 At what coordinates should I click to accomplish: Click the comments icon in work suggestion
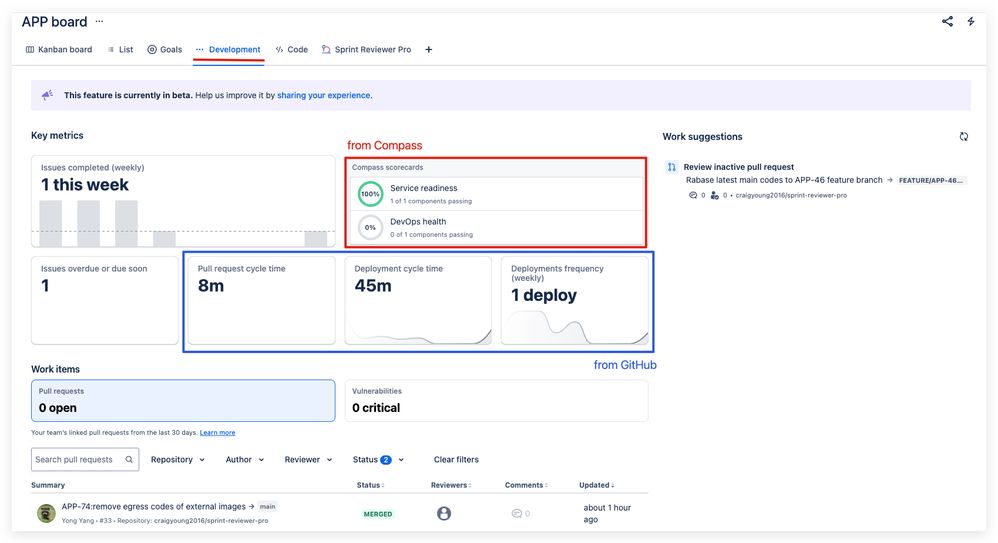pyautogui.click(x=693, y=195)
